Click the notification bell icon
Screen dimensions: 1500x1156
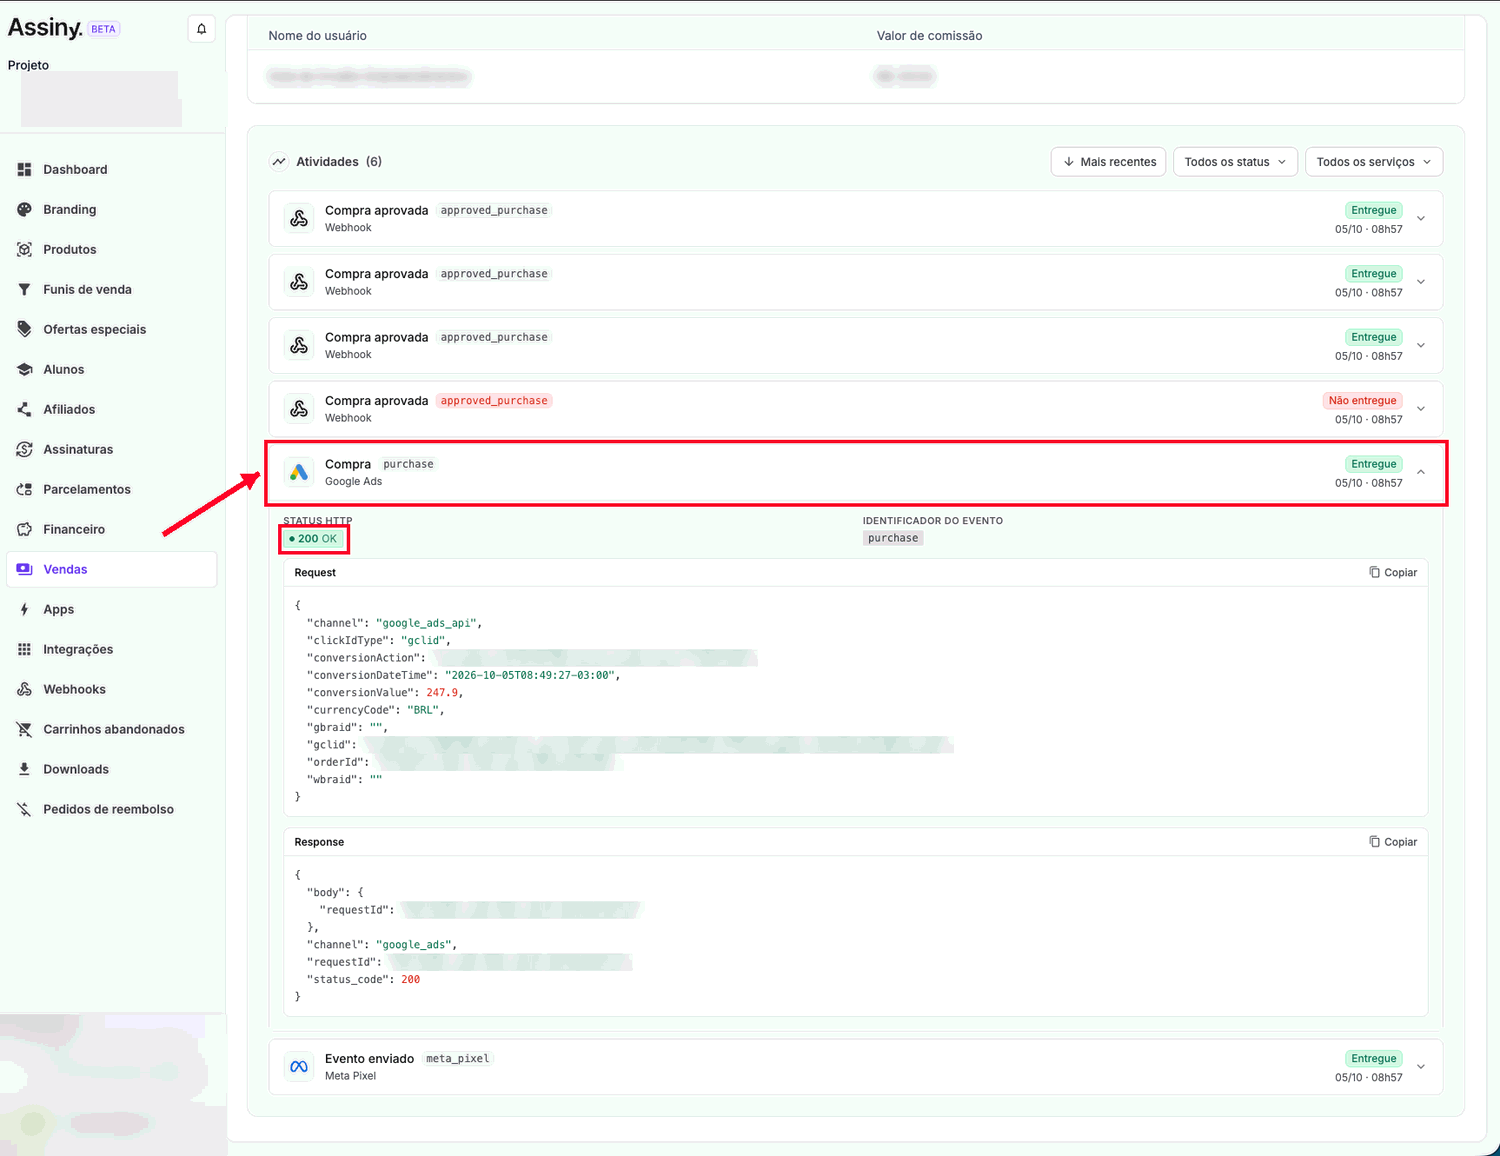coord(201,29)
